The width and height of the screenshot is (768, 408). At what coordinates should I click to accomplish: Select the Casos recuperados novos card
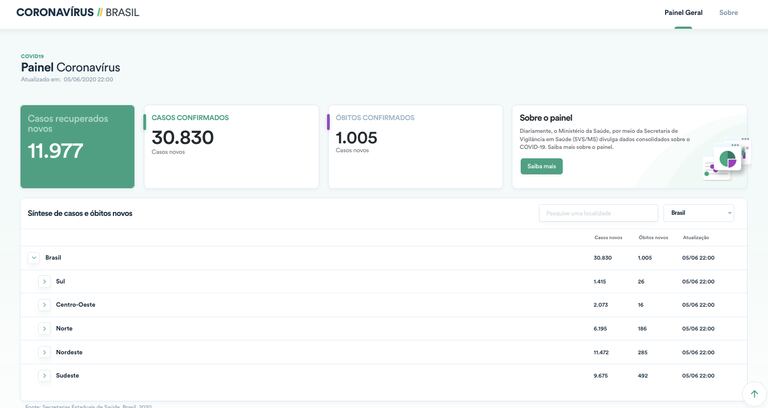point(77,147)
